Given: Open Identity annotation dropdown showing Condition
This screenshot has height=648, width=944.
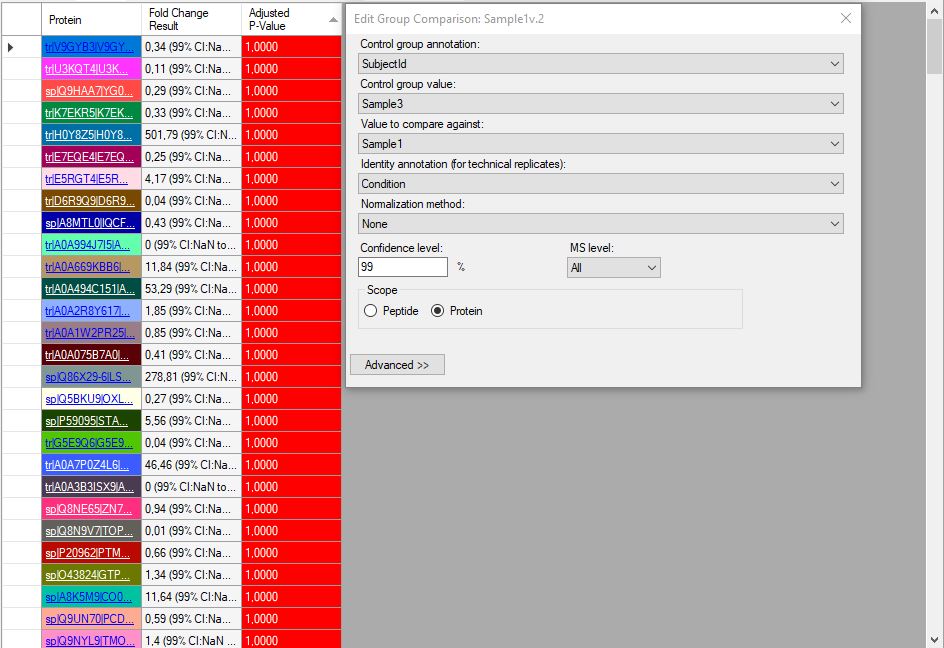Looking at the screenshot, I should pos(601,184).
